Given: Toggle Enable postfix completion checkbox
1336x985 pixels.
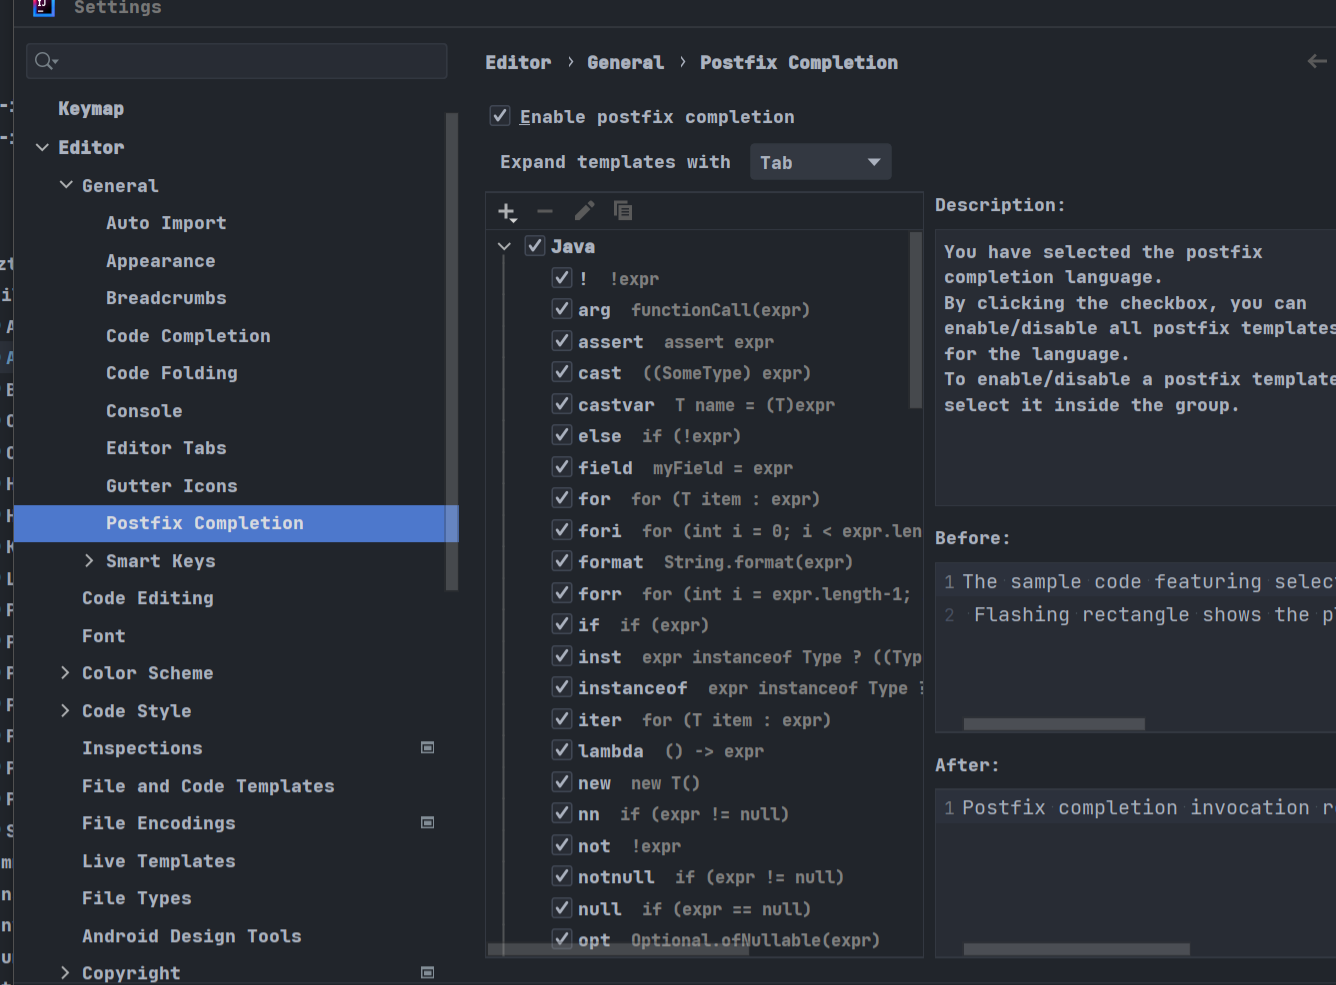Looking at the screenshot, I should (500, 116).
